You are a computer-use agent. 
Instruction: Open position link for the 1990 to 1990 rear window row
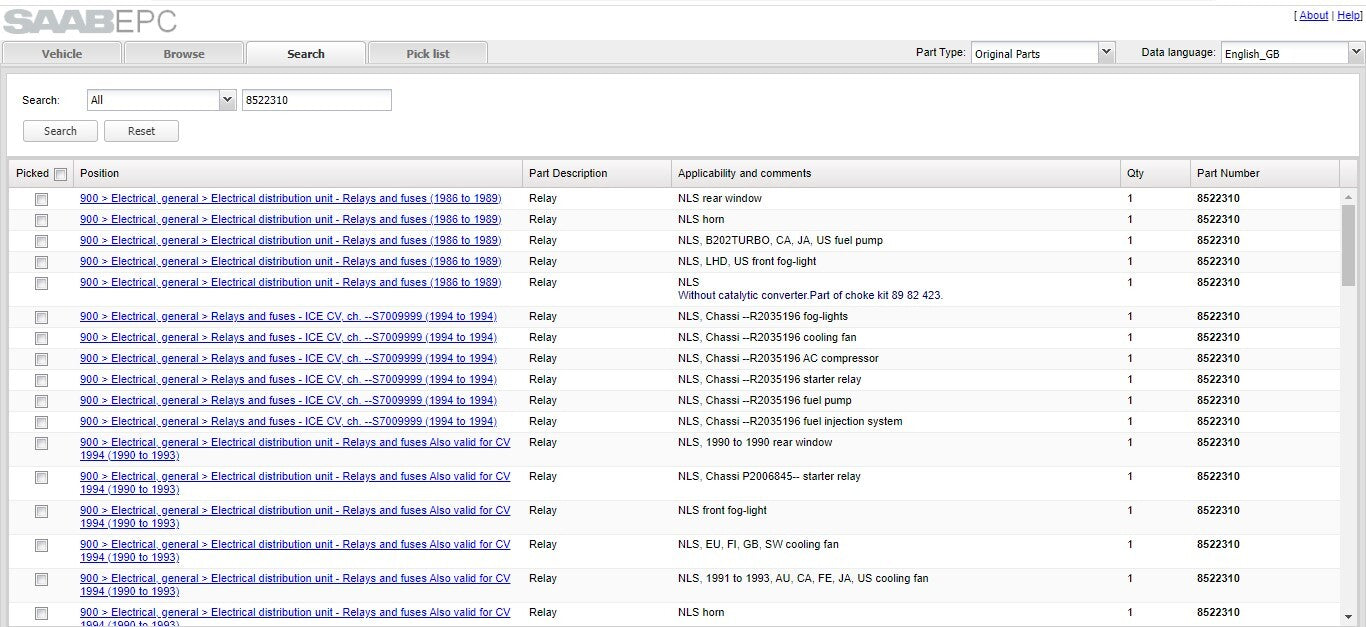[295, 449]
